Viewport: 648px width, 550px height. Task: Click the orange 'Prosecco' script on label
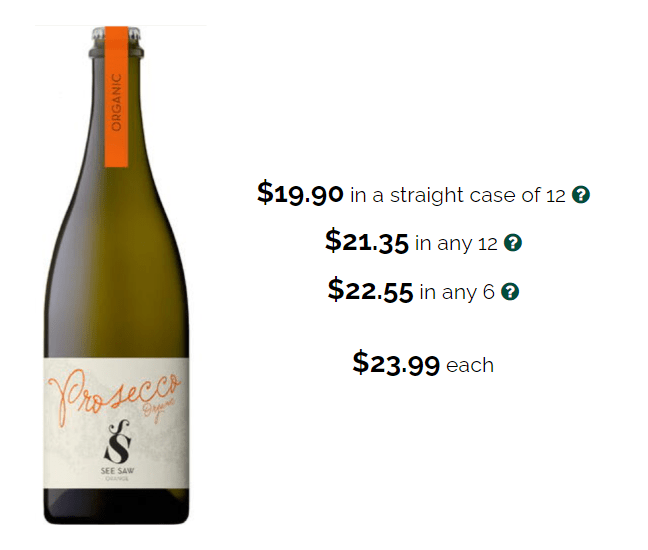click(x=112, y=396)
